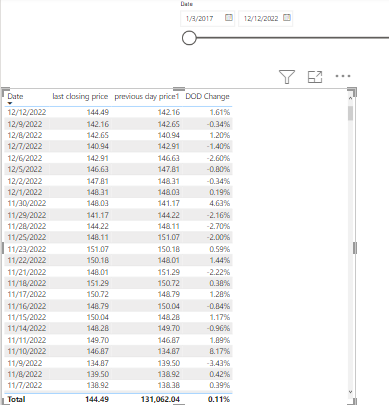Screen dimensions: 389x405
Task: Select the 12/1/2022 date cell
Action: coord(25,192)
